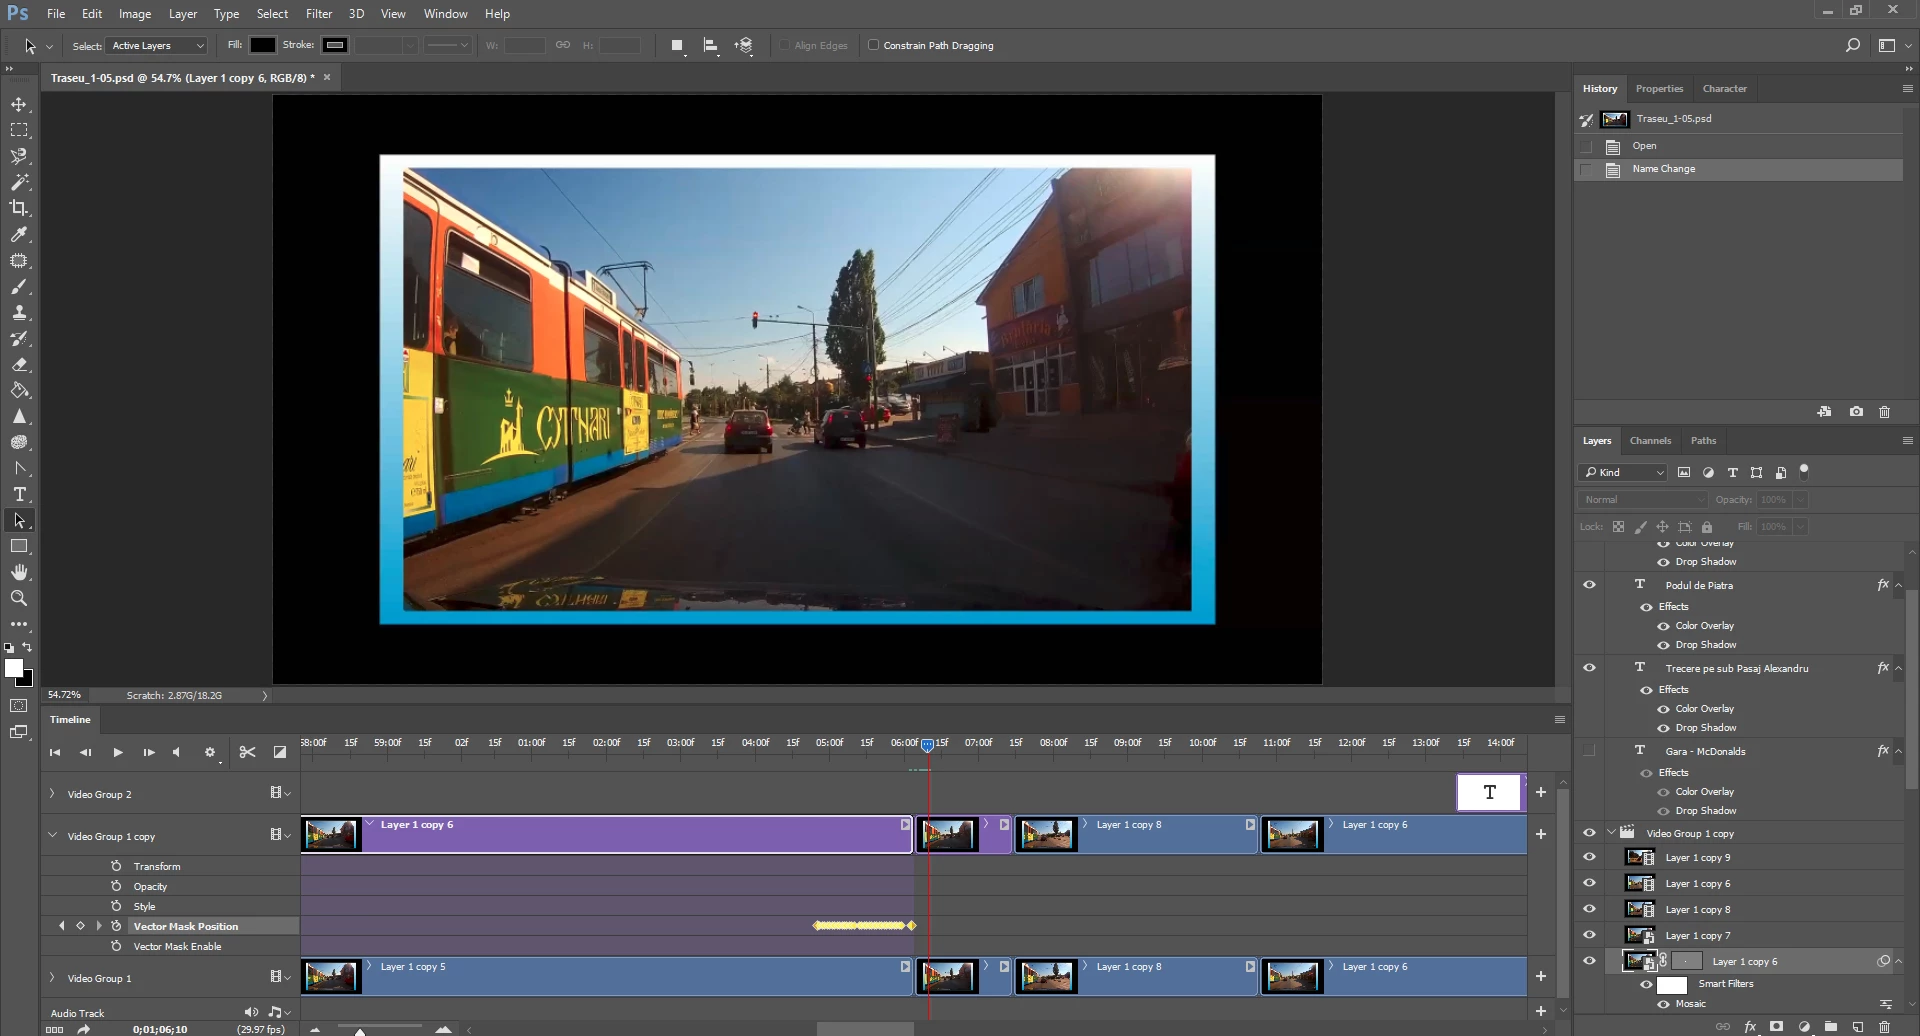Screen dimensions: 1920x1036
Task: Click the split at playhead scissors icon
Action: point(247,752)
